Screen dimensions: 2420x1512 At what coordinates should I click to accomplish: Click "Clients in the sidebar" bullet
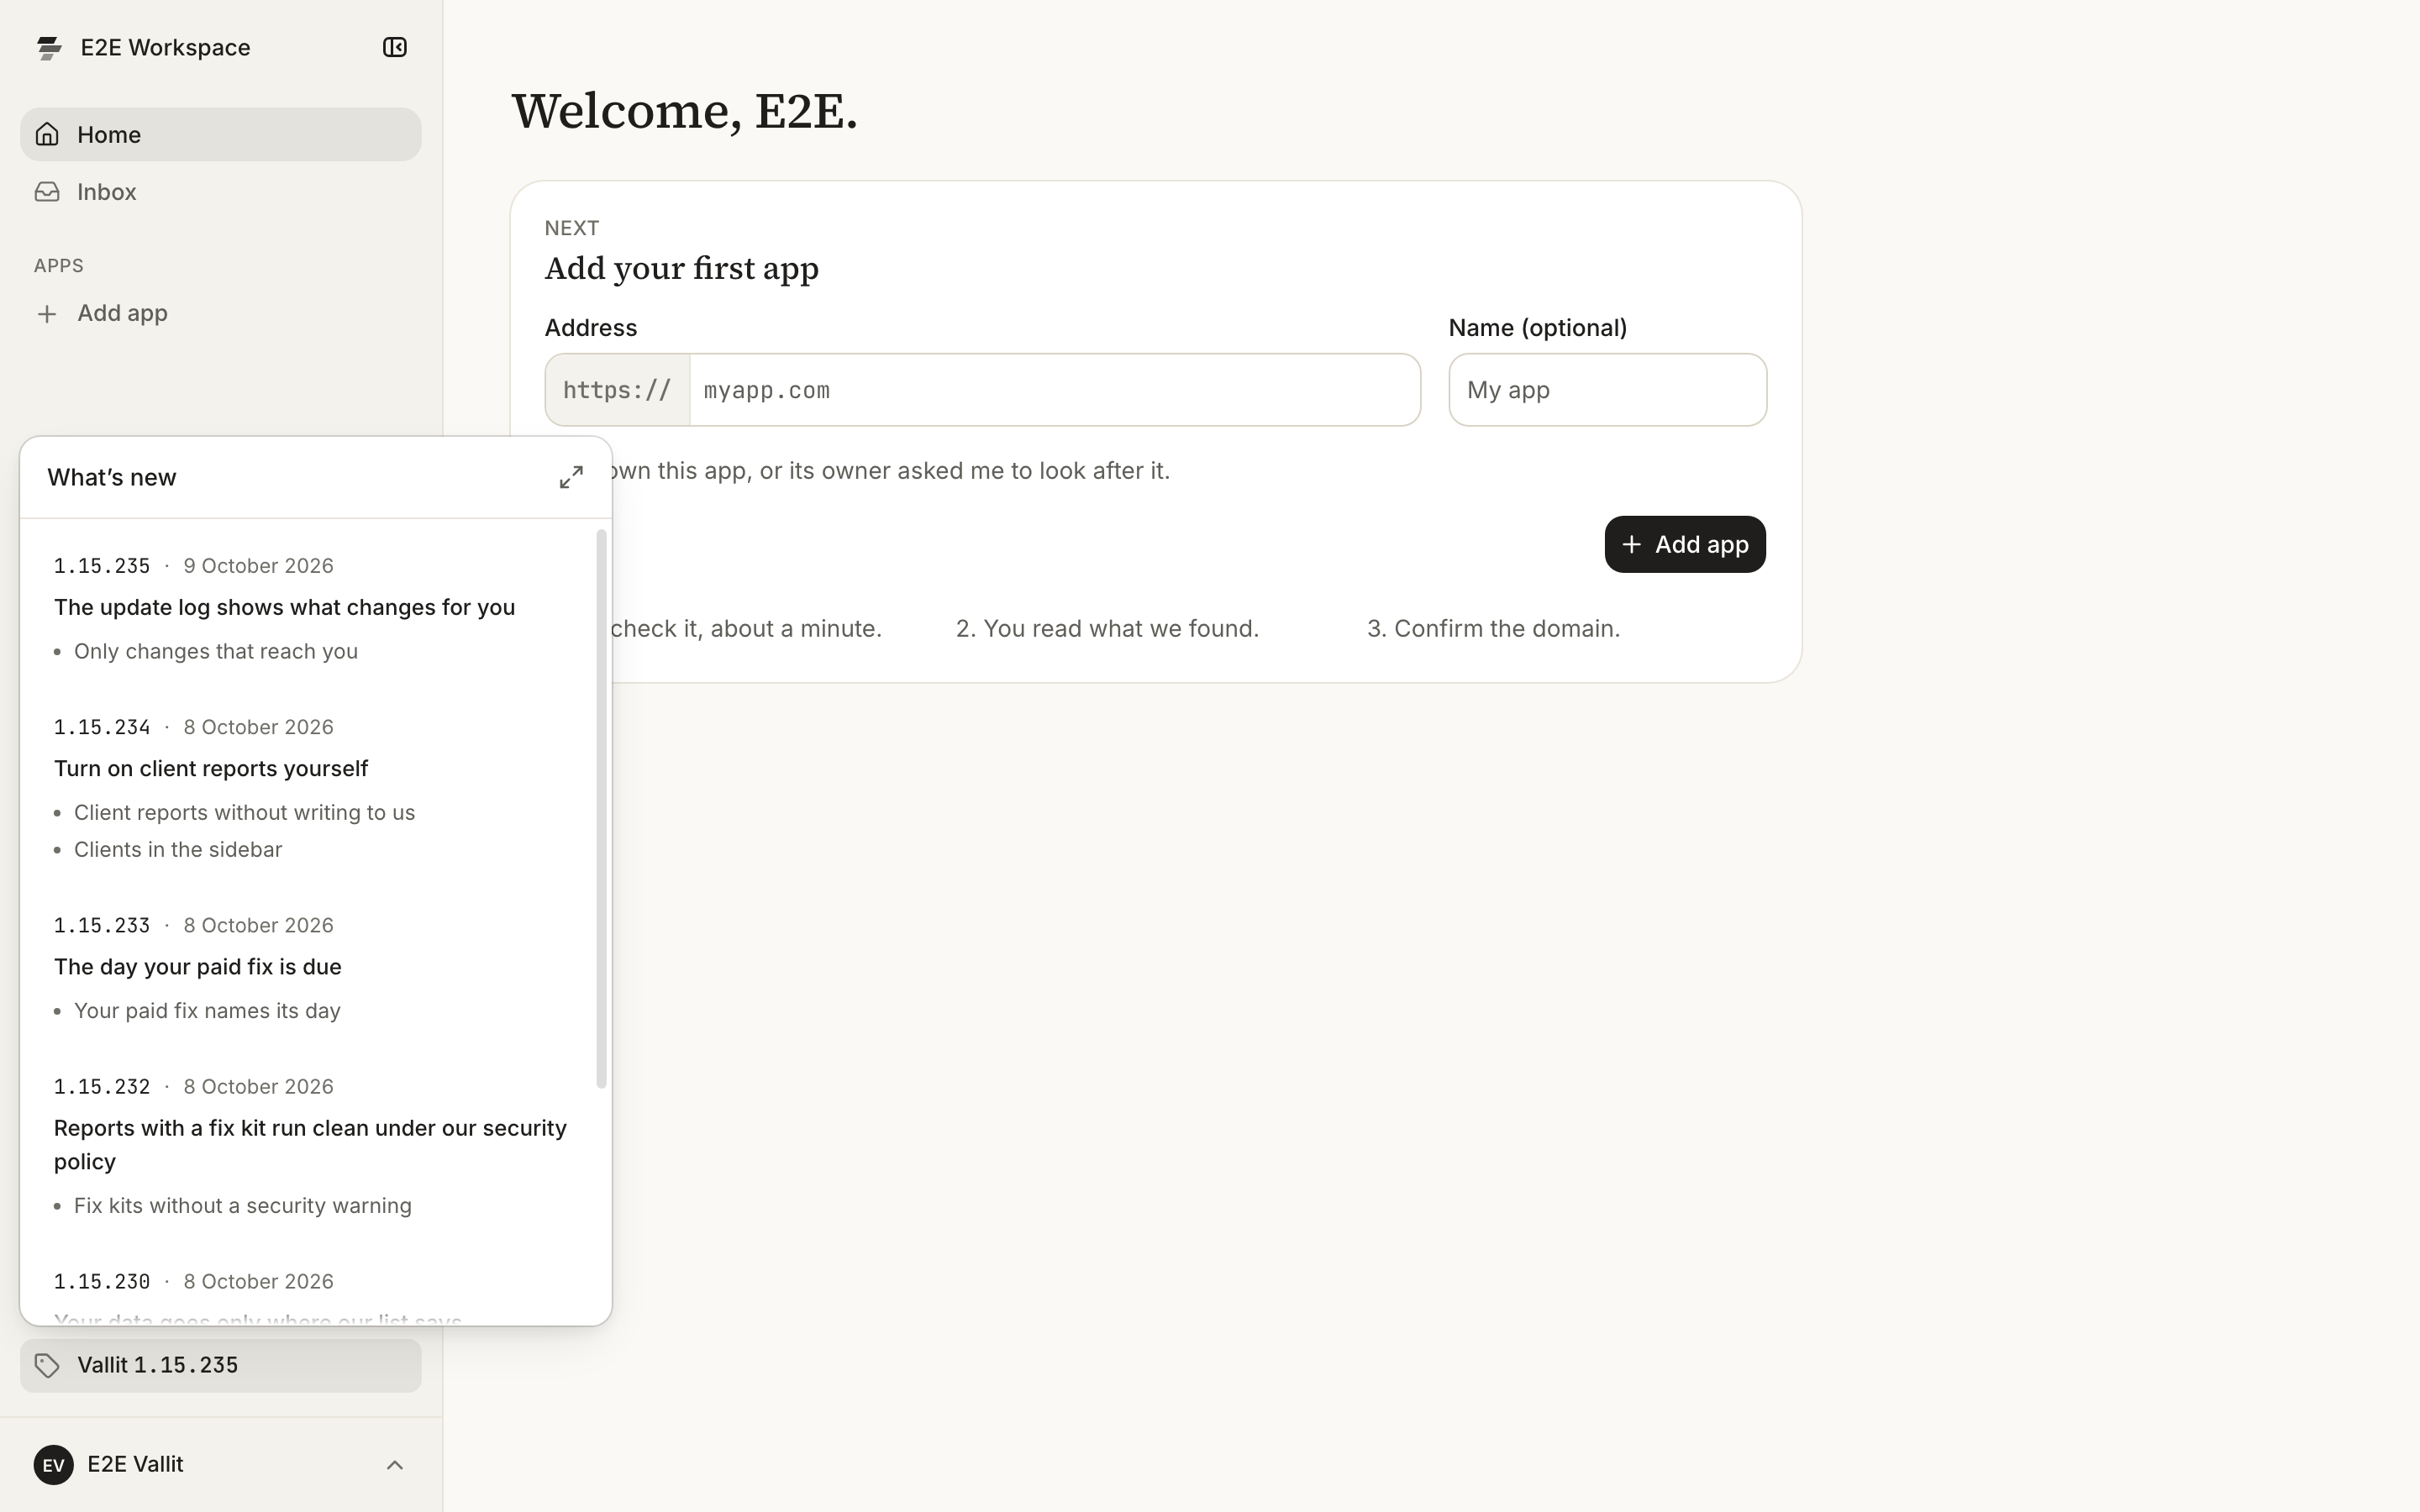coord(178,849)
